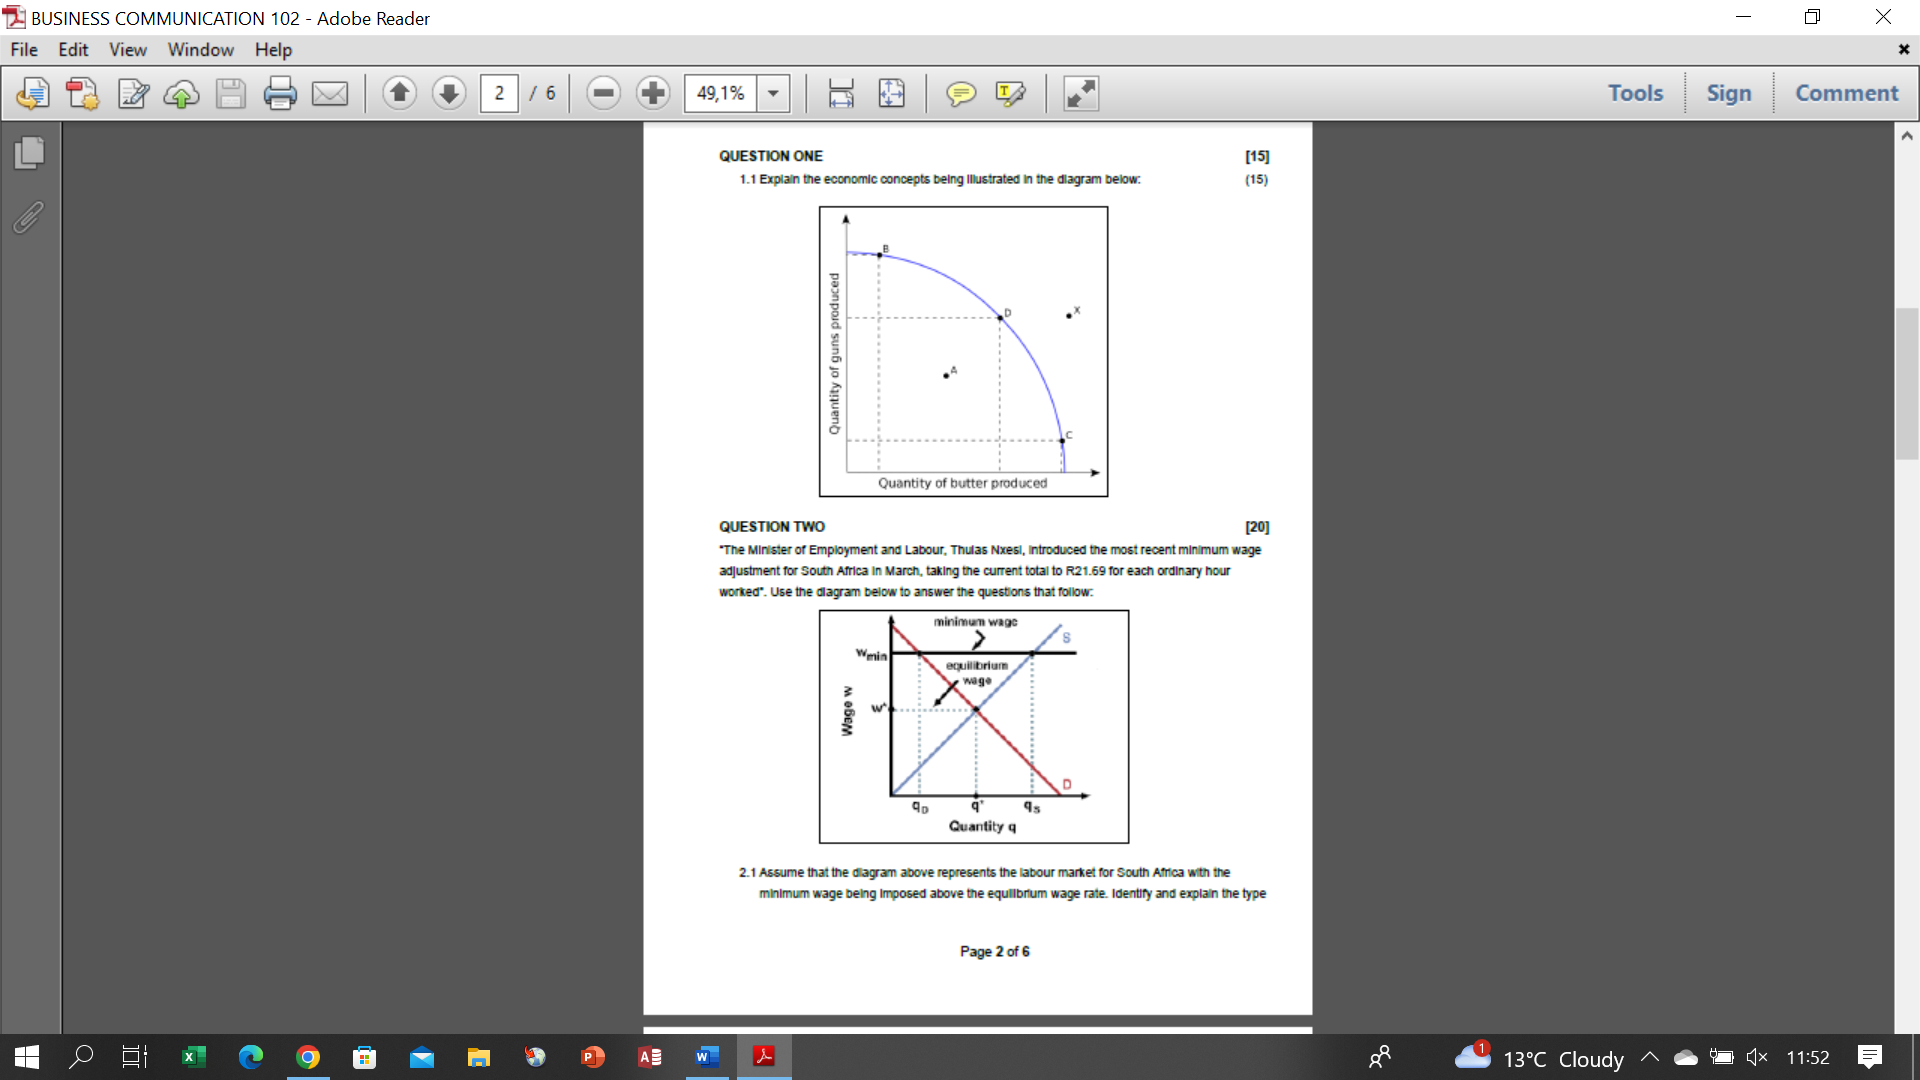Open the Window menu
The height and width of the screenshot is (1080, 1920).
[x=200, y=49]
